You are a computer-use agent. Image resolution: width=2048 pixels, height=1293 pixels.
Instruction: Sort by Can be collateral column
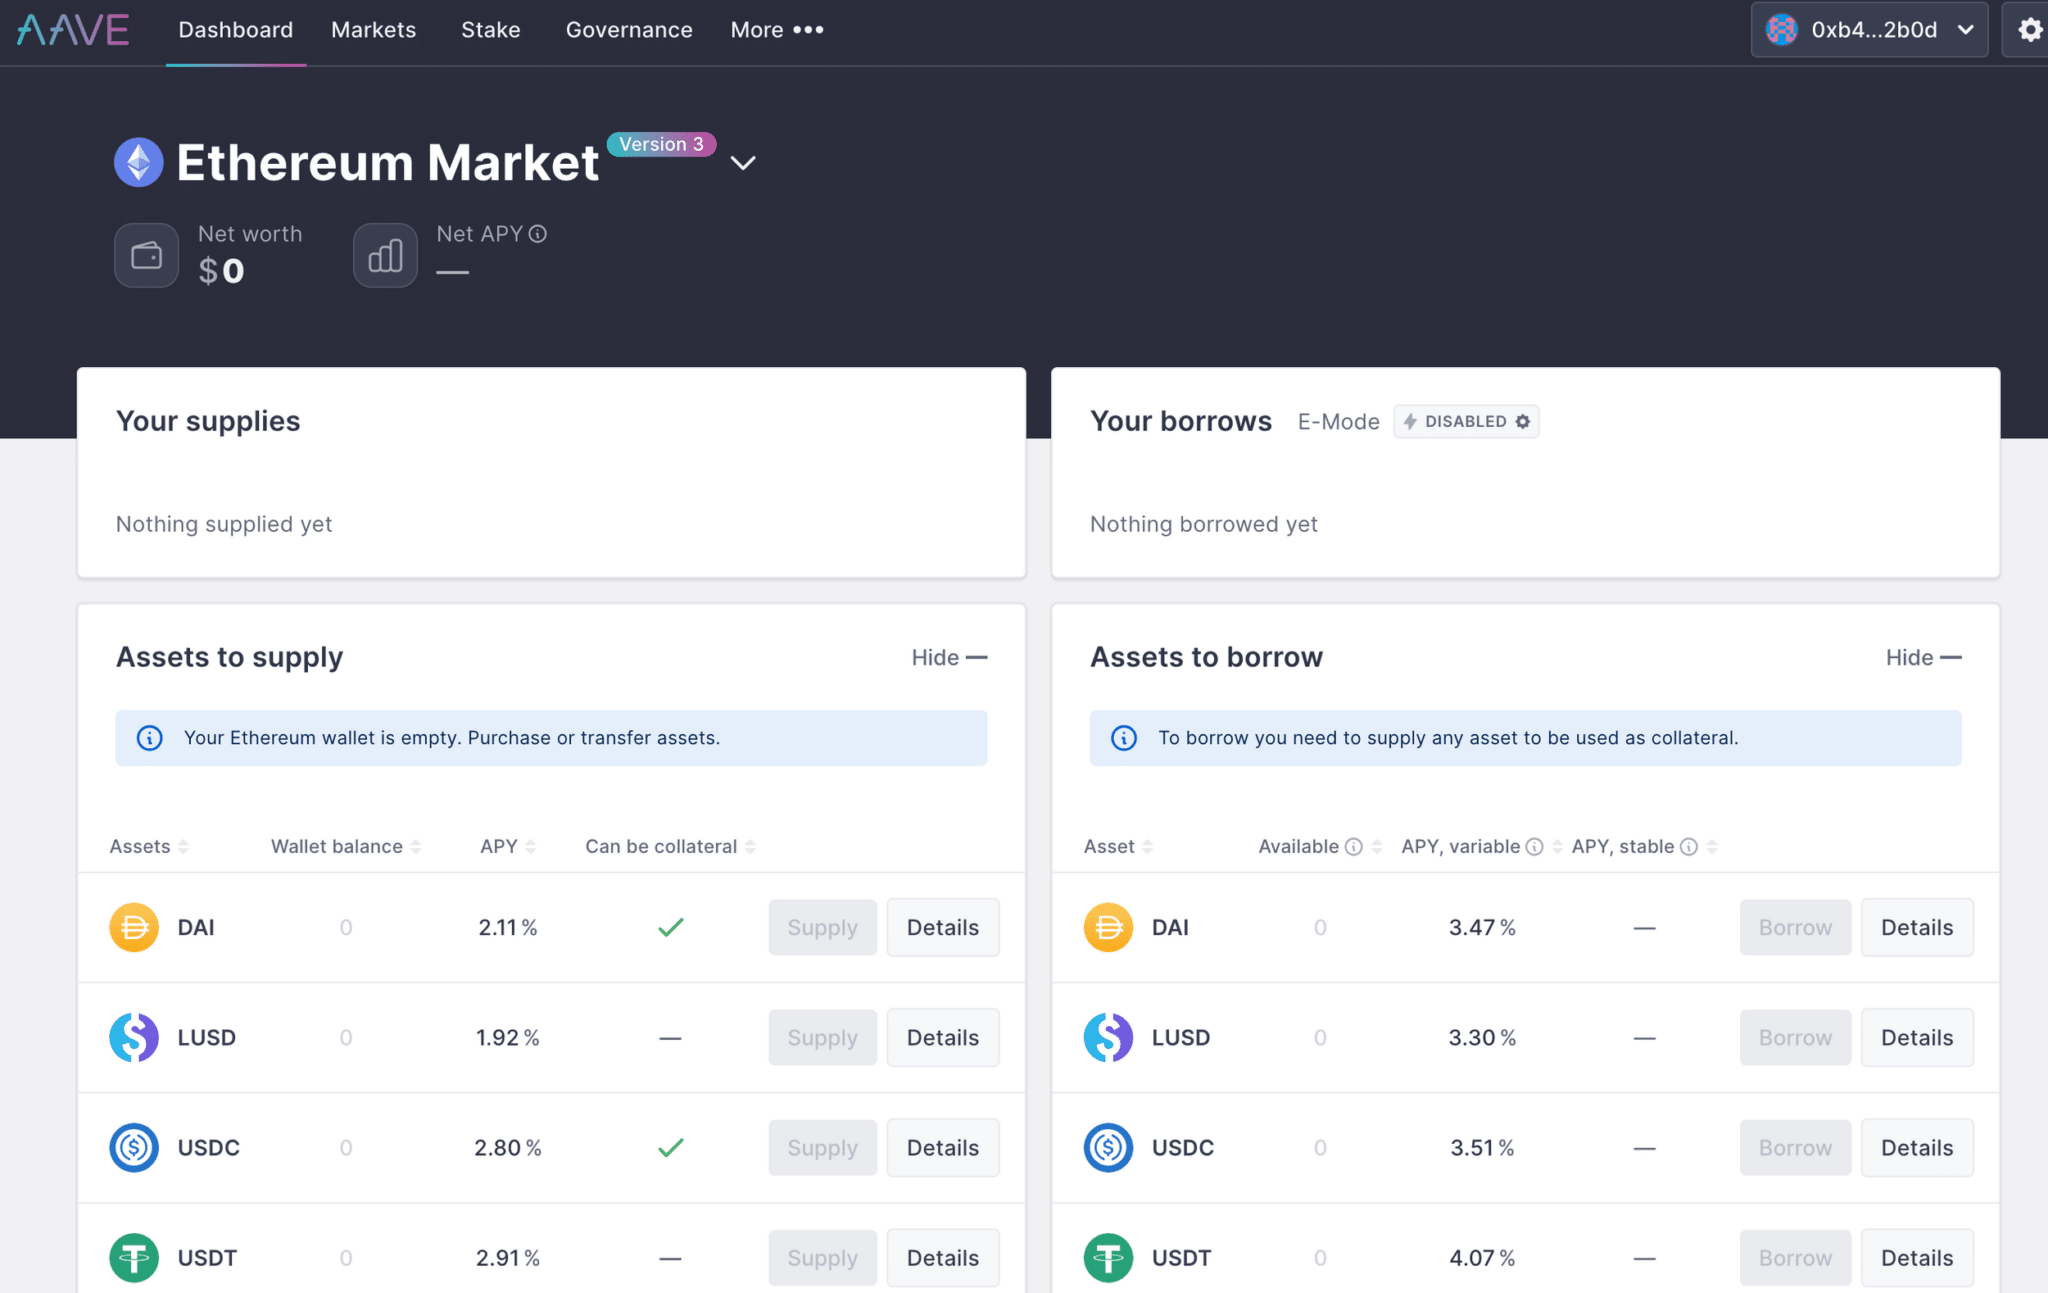[x=670, y=847]
